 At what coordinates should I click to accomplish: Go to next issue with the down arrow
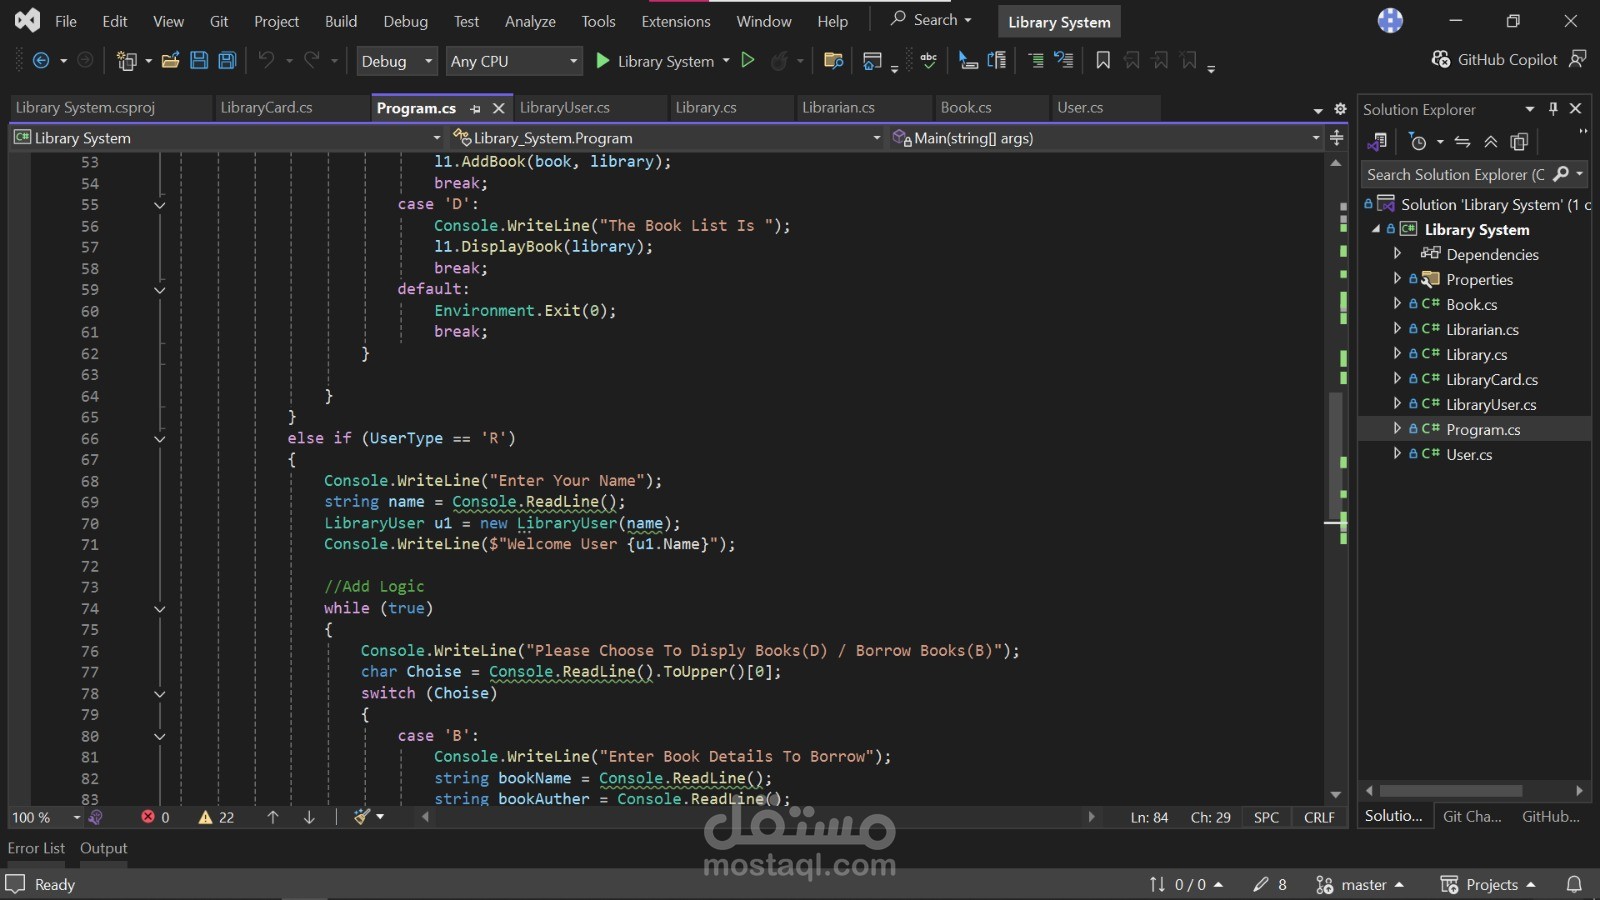pyautogui.click(x=309, y=817)
